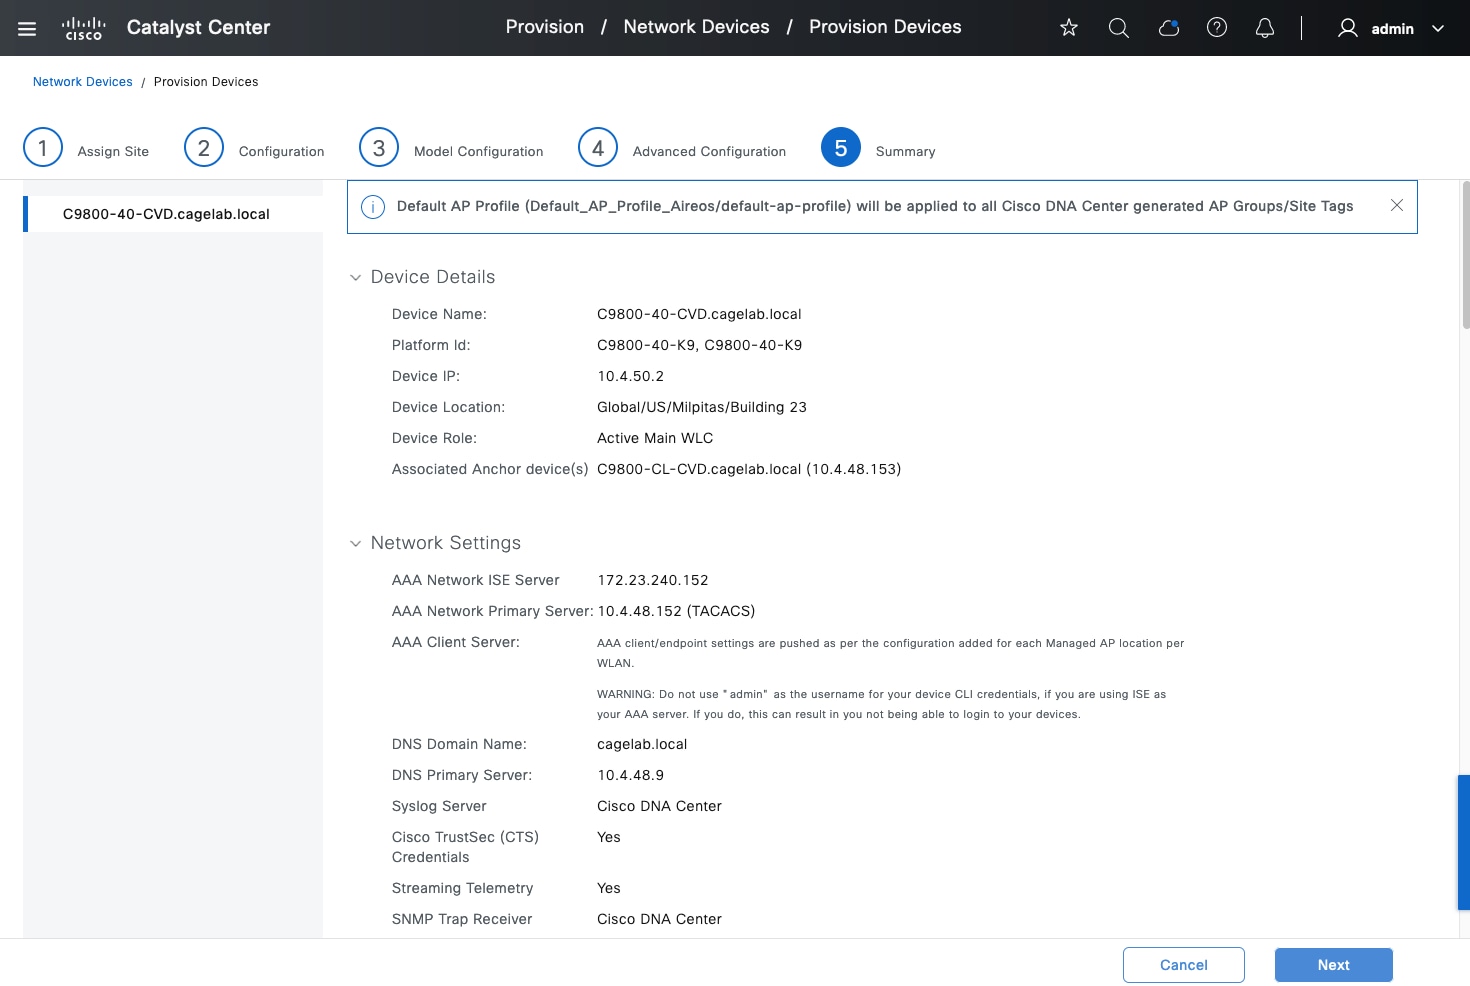Click the Next button
This screenshot has height=986, width=1470.
1333,965
